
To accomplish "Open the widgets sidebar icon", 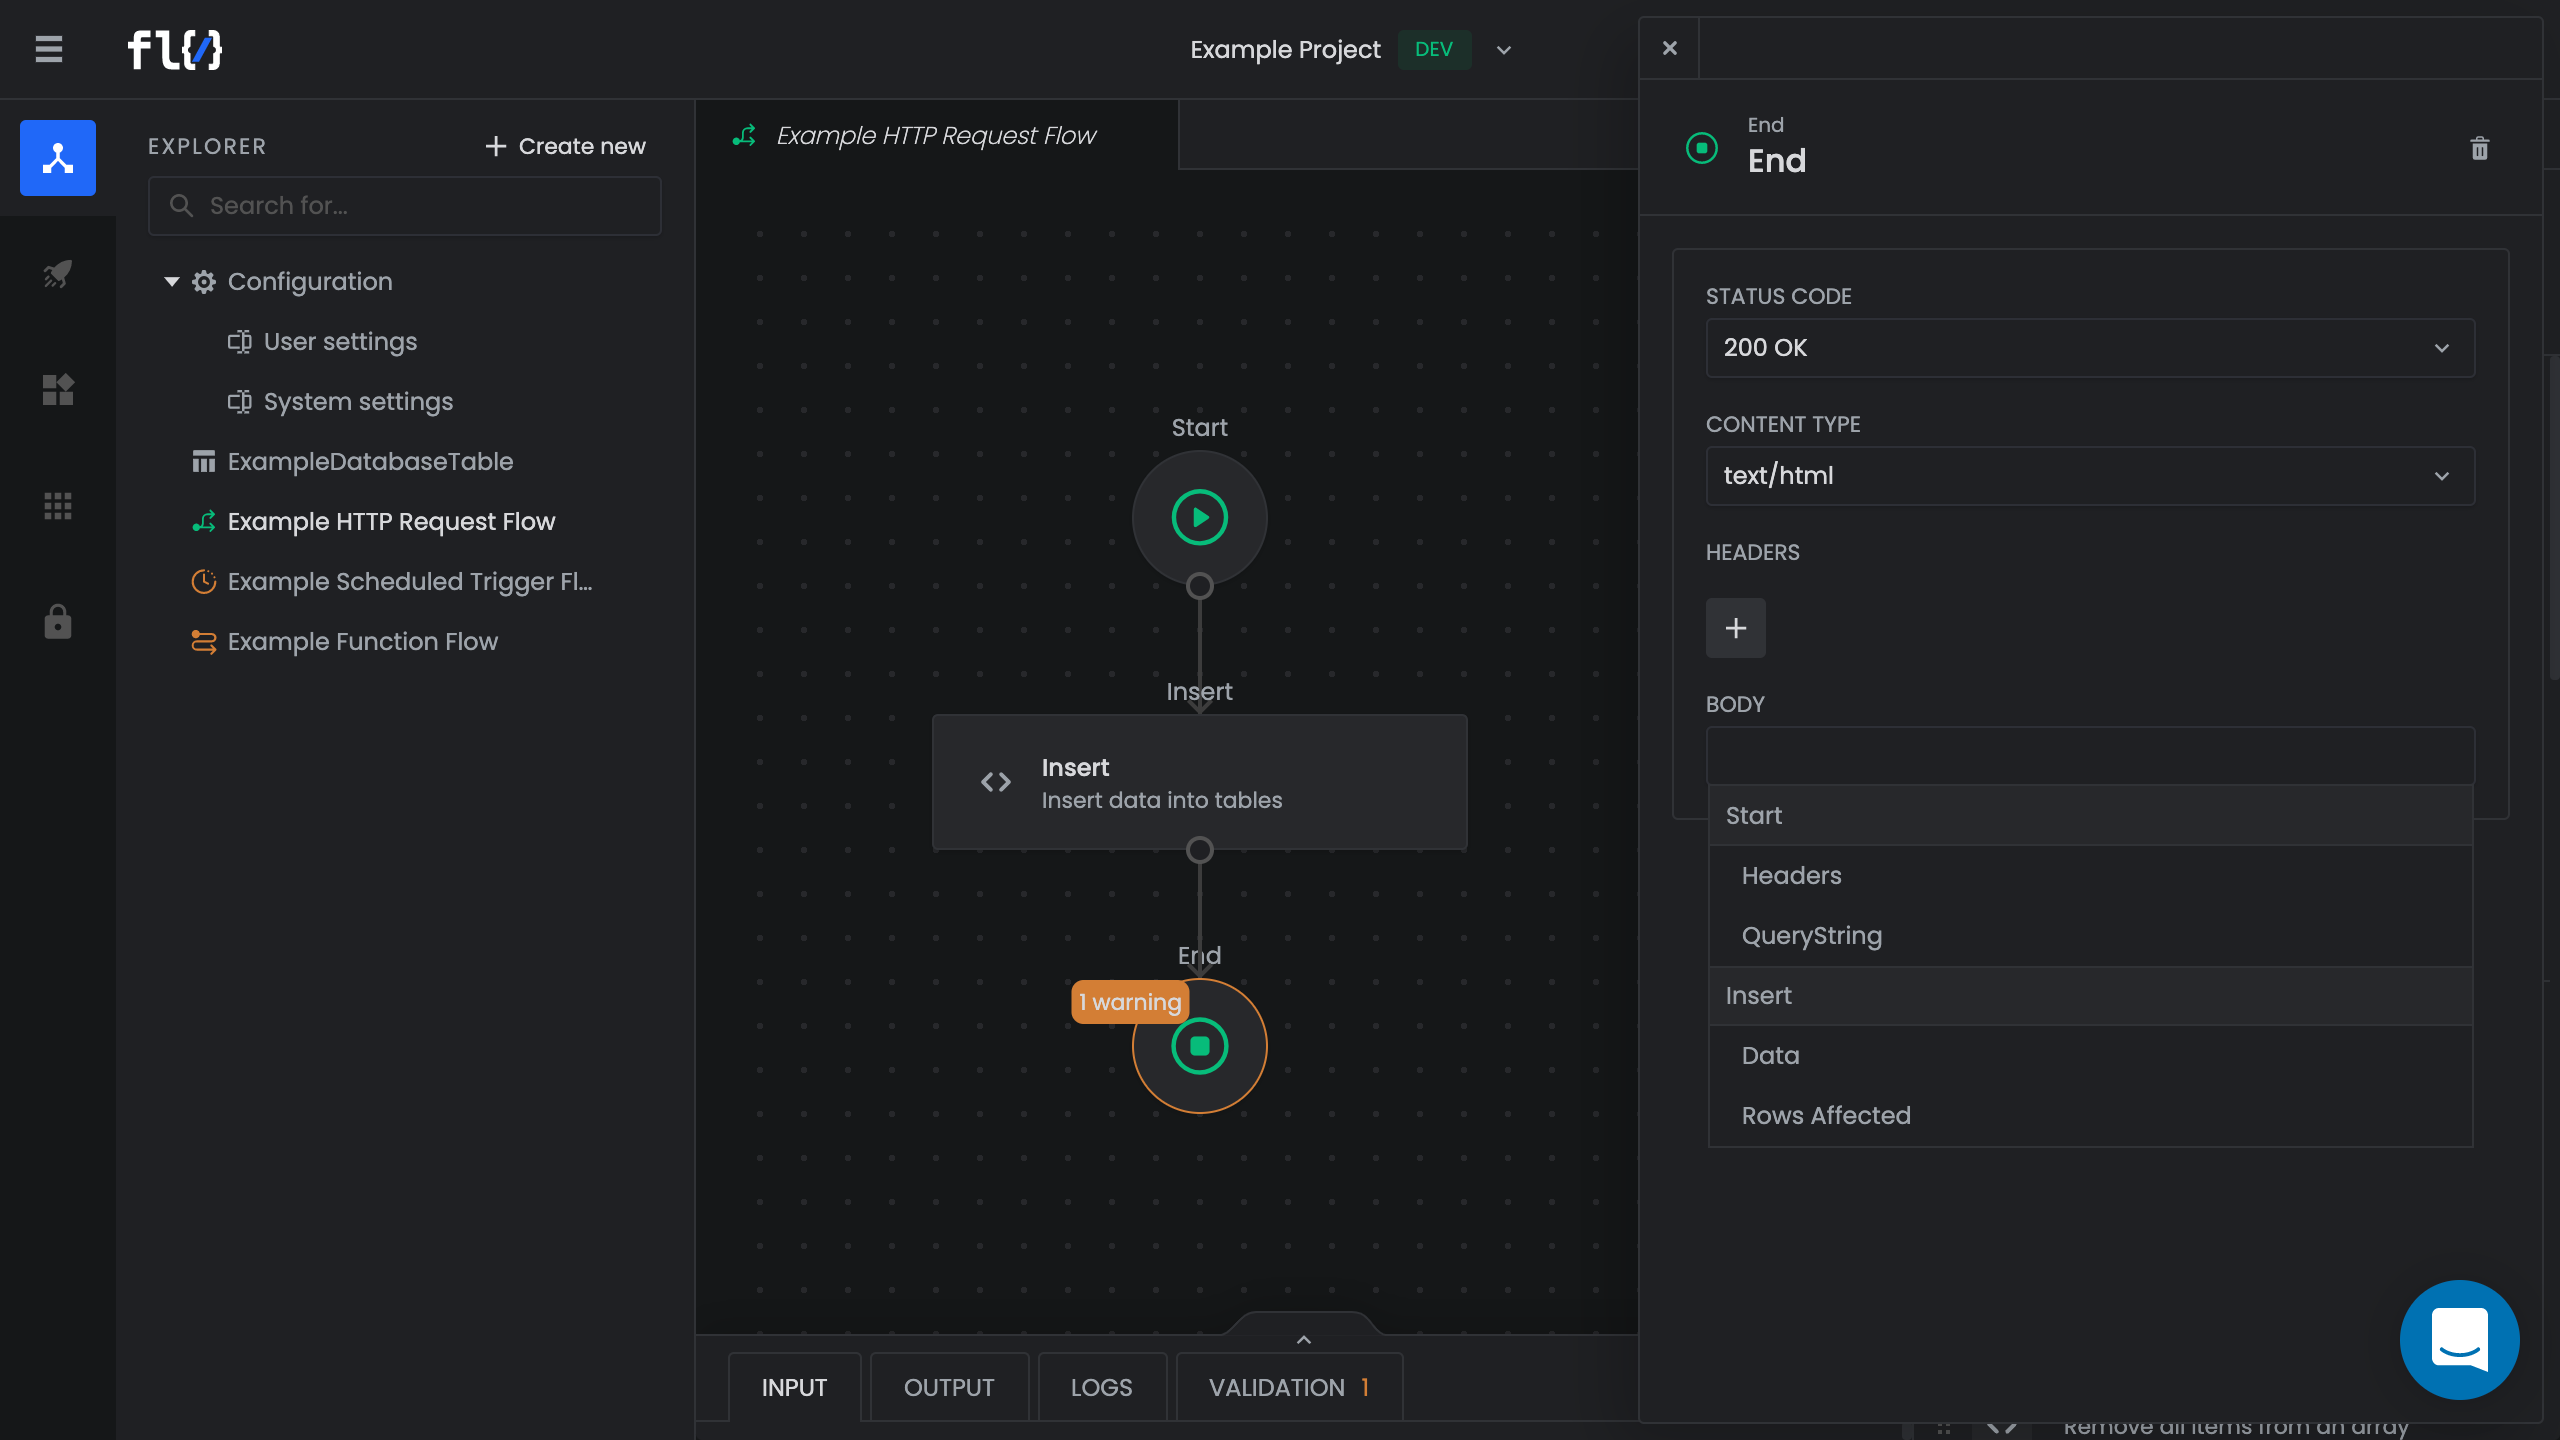I will [58, 390].
